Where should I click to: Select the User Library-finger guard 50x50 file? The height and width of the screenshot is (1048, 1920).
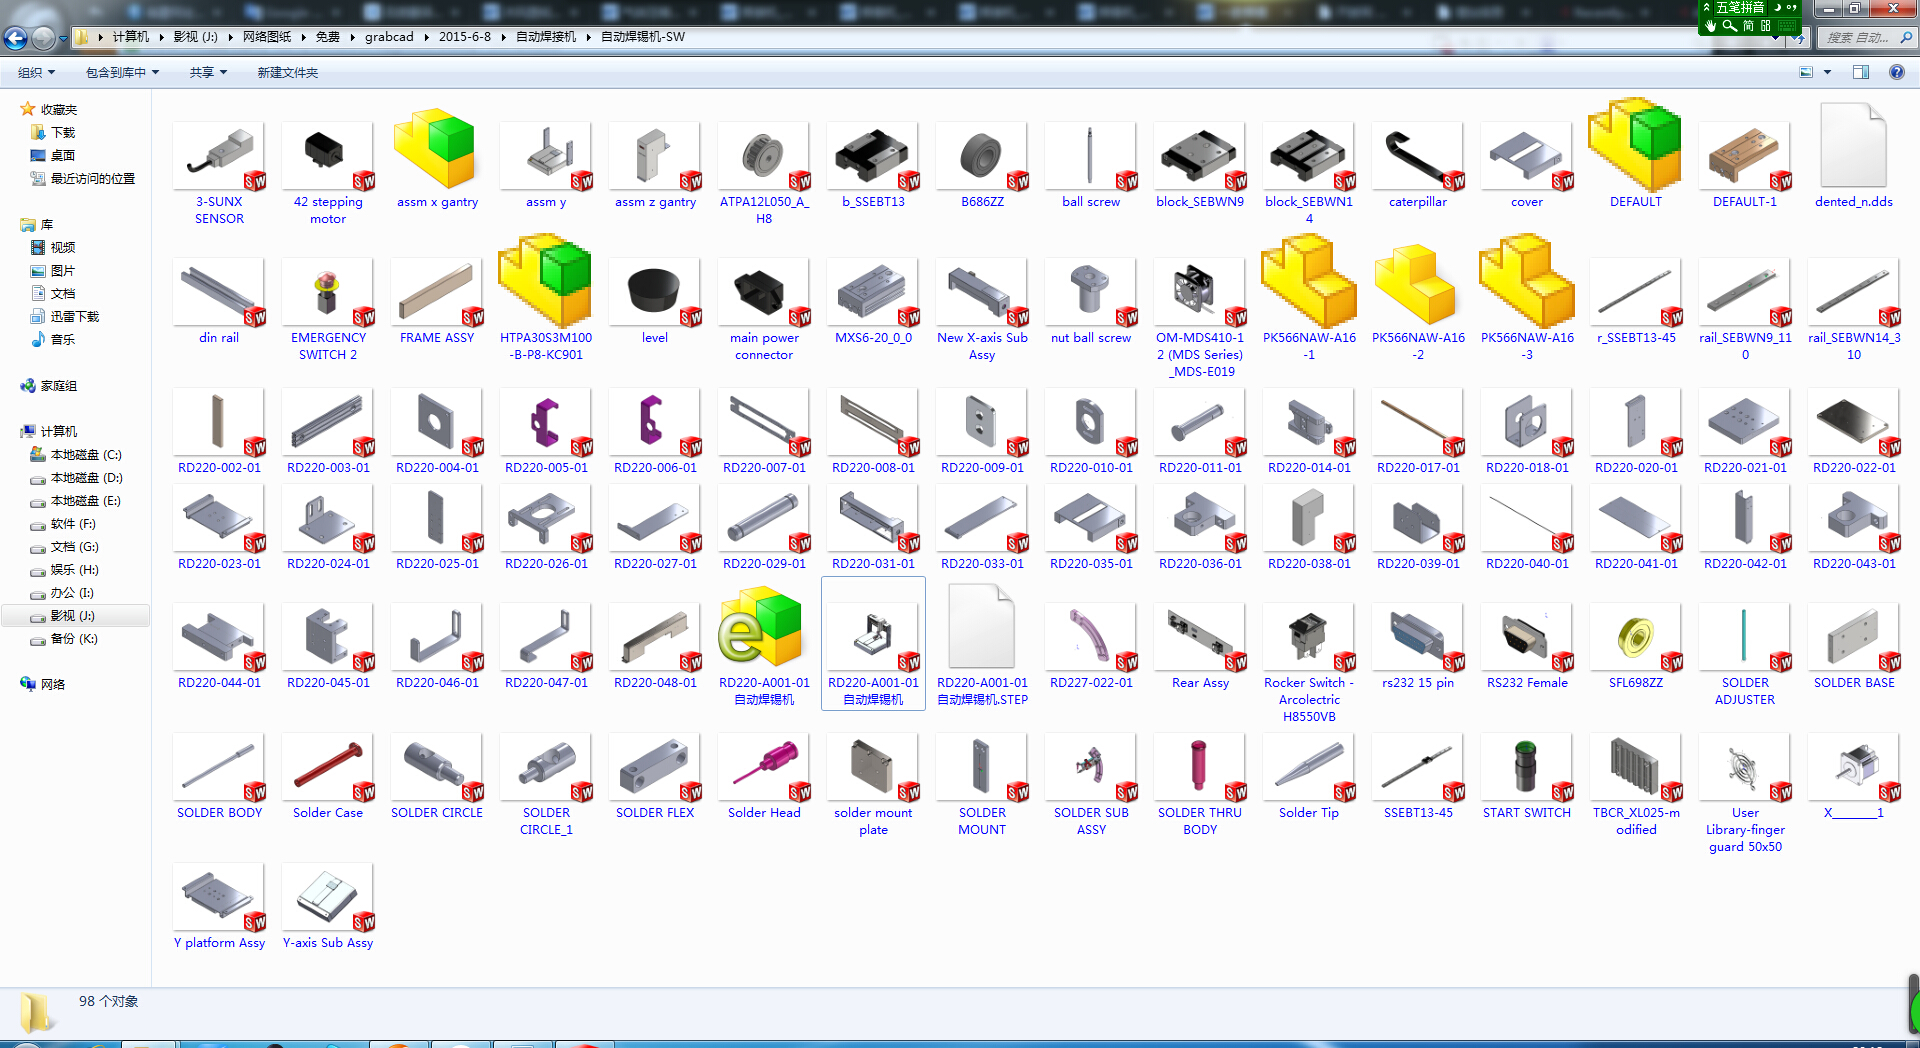tap(1745, 792)
